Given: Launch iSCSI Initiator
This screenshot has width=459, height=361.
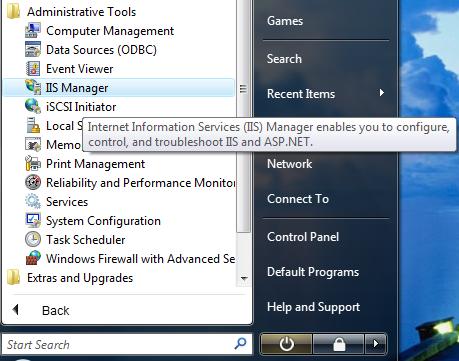Looking at the screenshot, I should click(x=81, y=107).
